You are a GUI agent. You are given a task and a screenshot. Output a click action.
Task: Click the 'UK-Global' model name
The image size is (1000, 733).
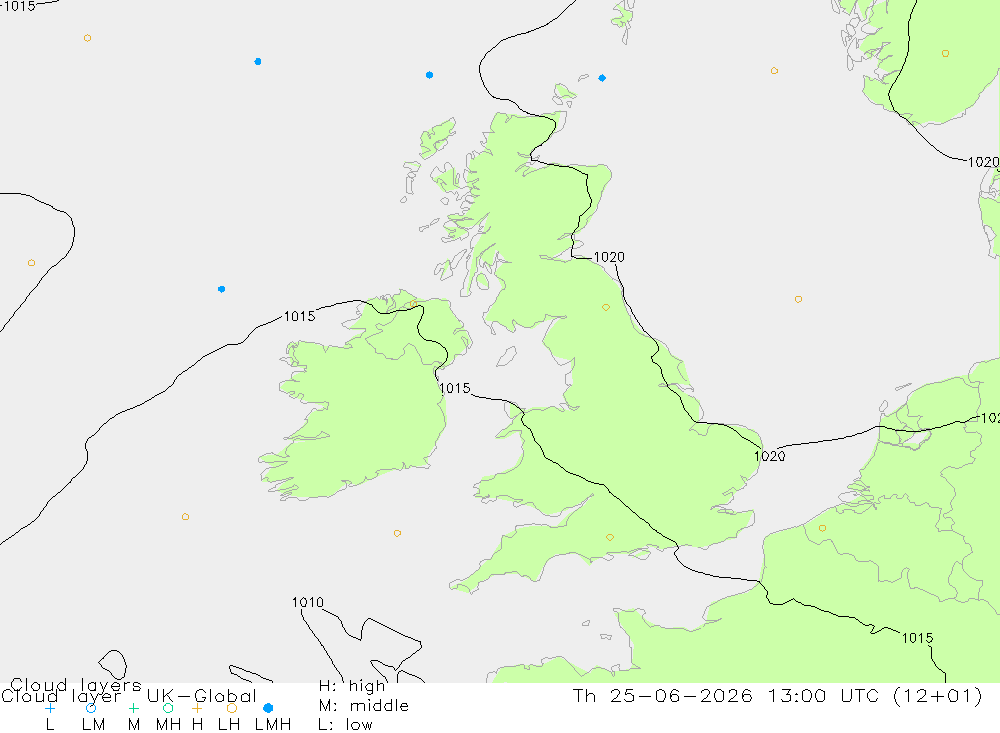(202, 696)
